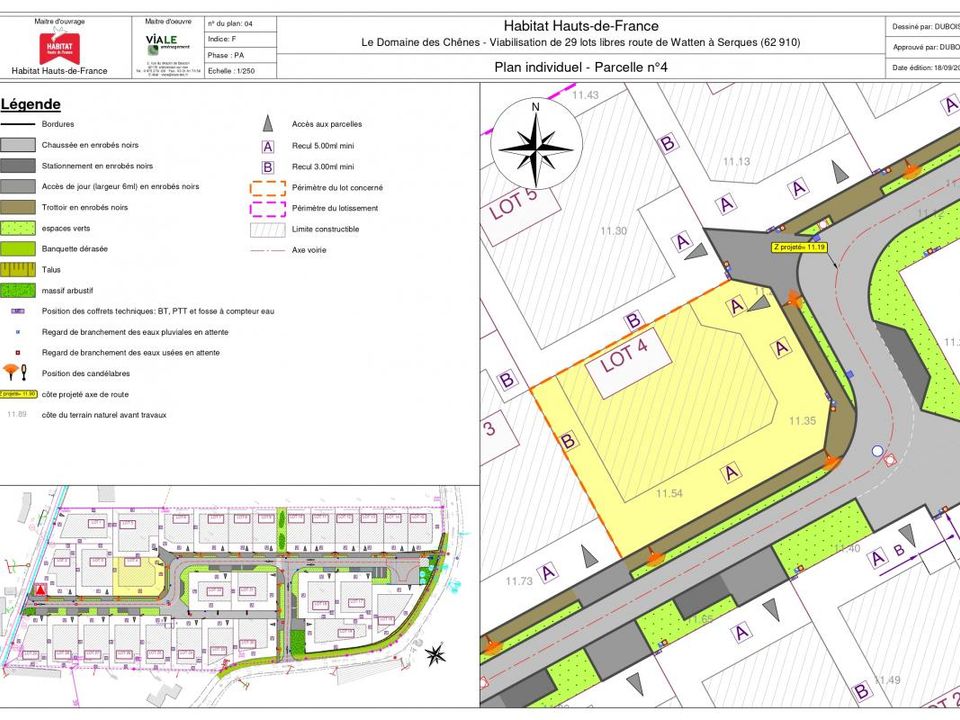The width and height of the screenshot is (960, 720).
Task: Click the yellow highlighted lot on overview map
Action: [x=138, y=576]
